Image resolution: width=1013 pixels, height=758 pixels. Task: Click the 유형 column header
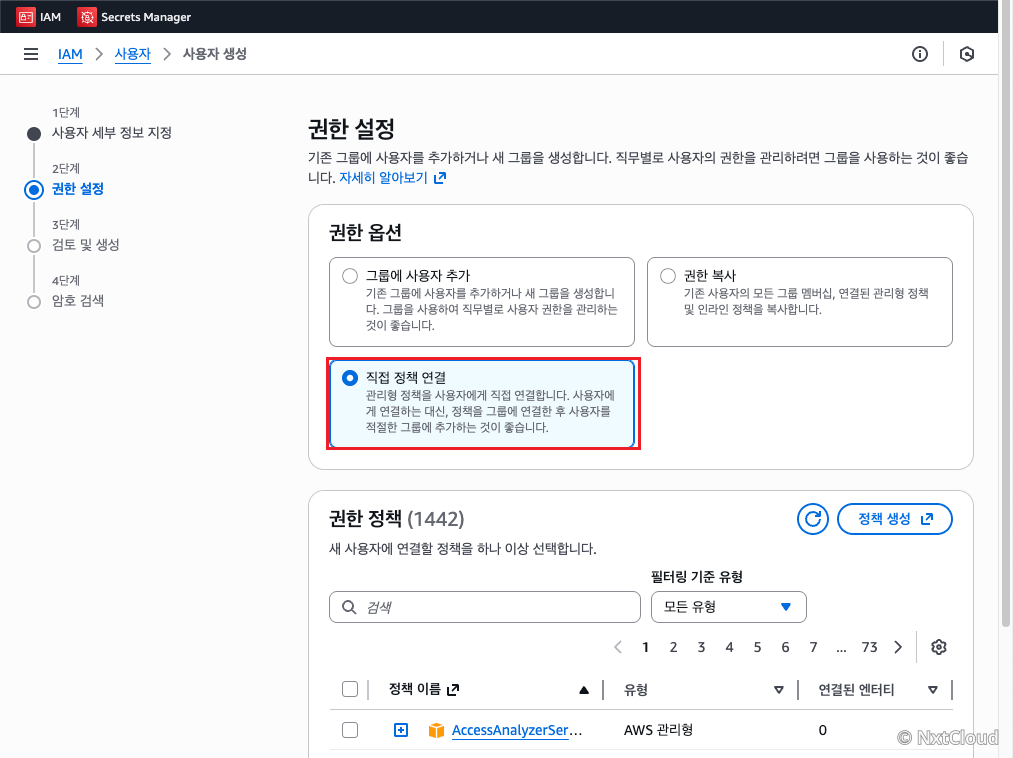click(x=636, y=690)
